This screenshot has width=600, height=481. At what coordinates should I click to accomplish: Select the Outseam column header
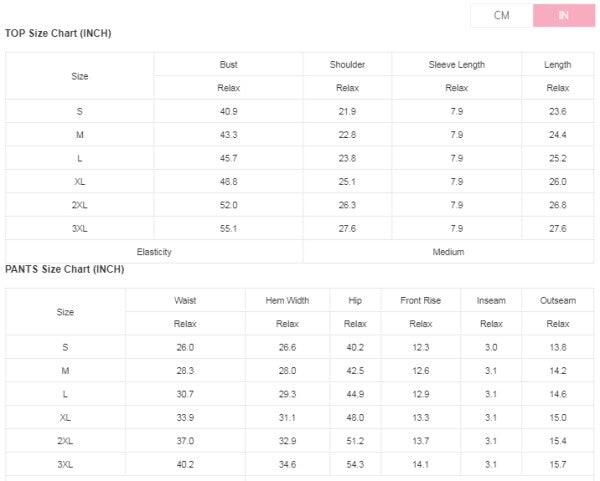558,300
